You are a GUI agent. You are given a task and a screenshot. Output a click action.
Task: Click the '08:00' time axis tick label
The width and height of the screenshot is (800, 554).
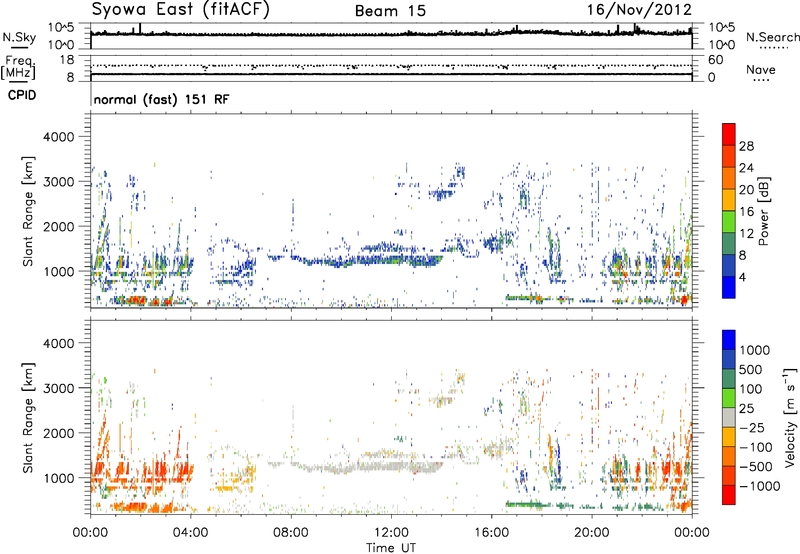pos(291,533)
